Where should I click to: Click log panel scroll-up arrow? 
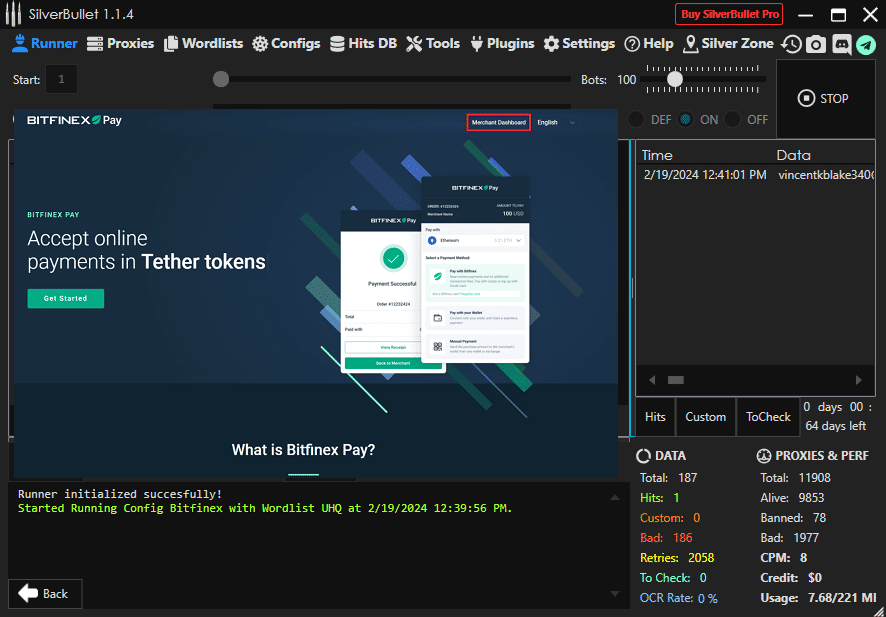tap(615, 498)
